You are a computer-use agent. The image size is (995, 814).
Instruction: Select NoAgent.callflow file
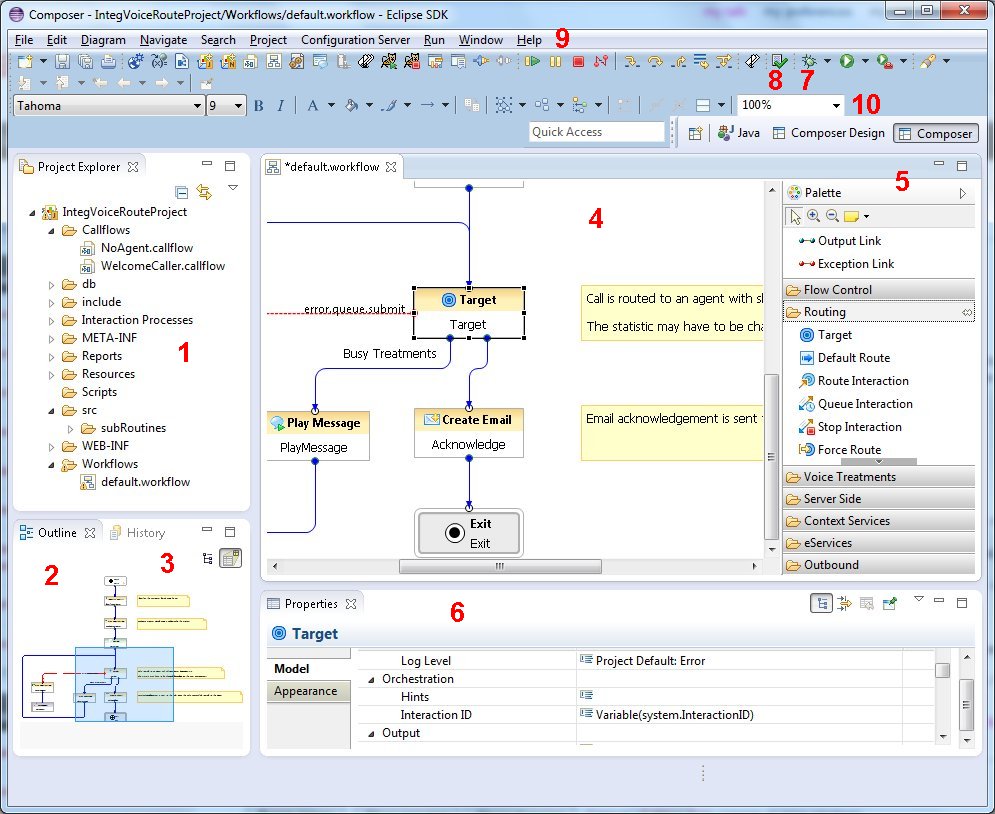pyautogui.click(x=147, y=248)
